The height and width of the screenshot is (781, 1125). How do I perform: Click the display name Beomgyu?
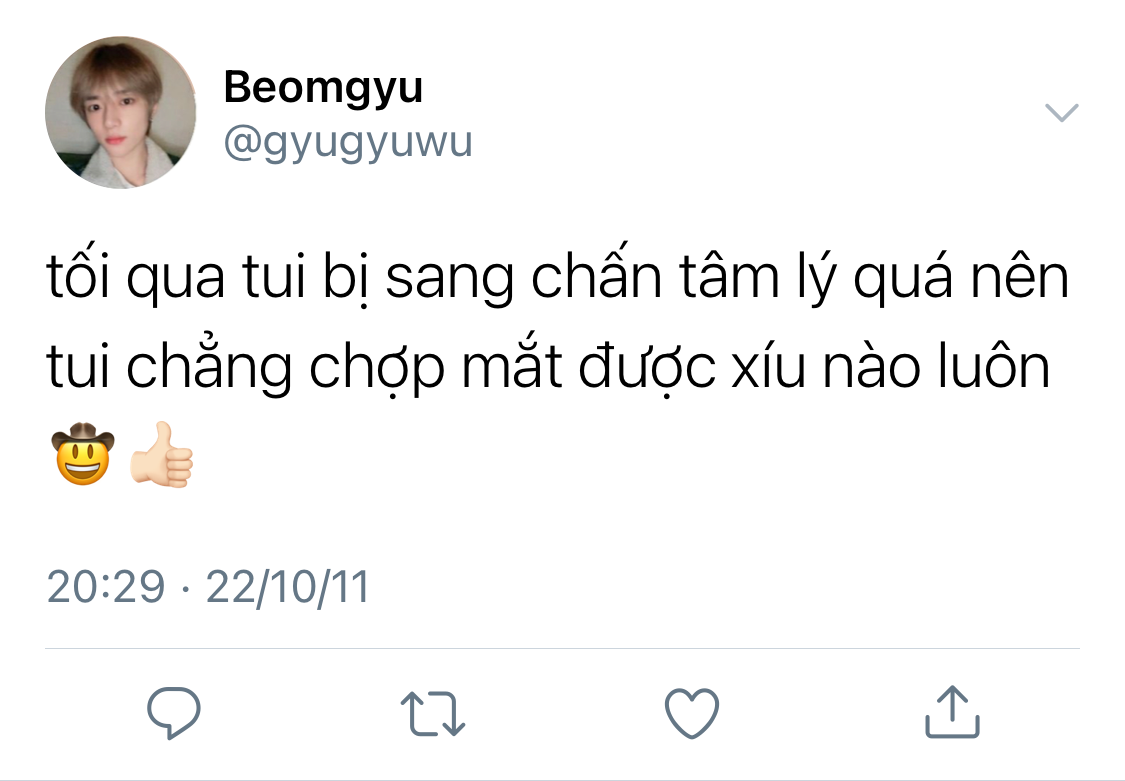323,88
